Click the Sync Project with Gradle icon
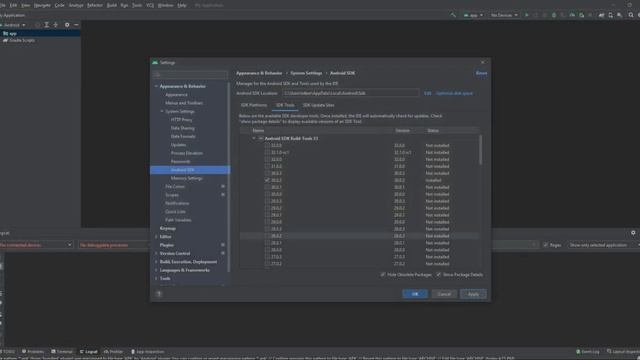 pyautogui.click(x=601, y=15)
